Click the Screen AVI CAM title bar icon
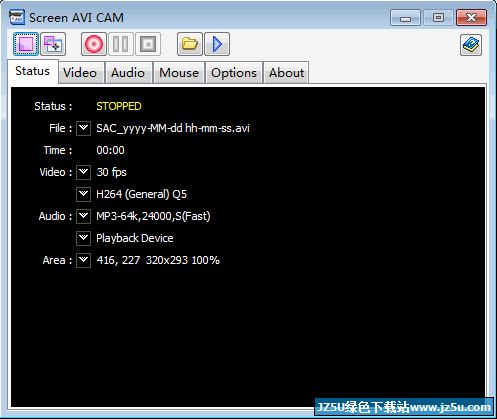Viewport: 497px width, 419px height. (x=17, y=17)
